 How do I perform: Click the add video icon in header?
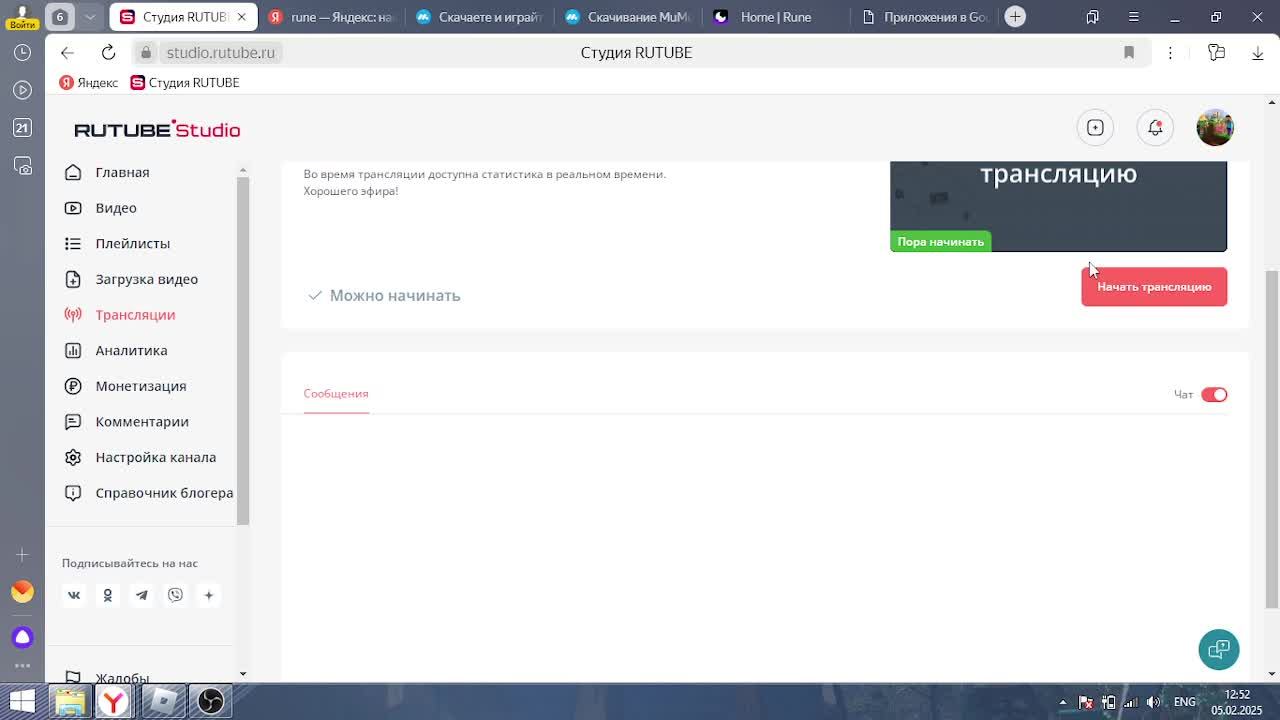tap(1095, 128)
